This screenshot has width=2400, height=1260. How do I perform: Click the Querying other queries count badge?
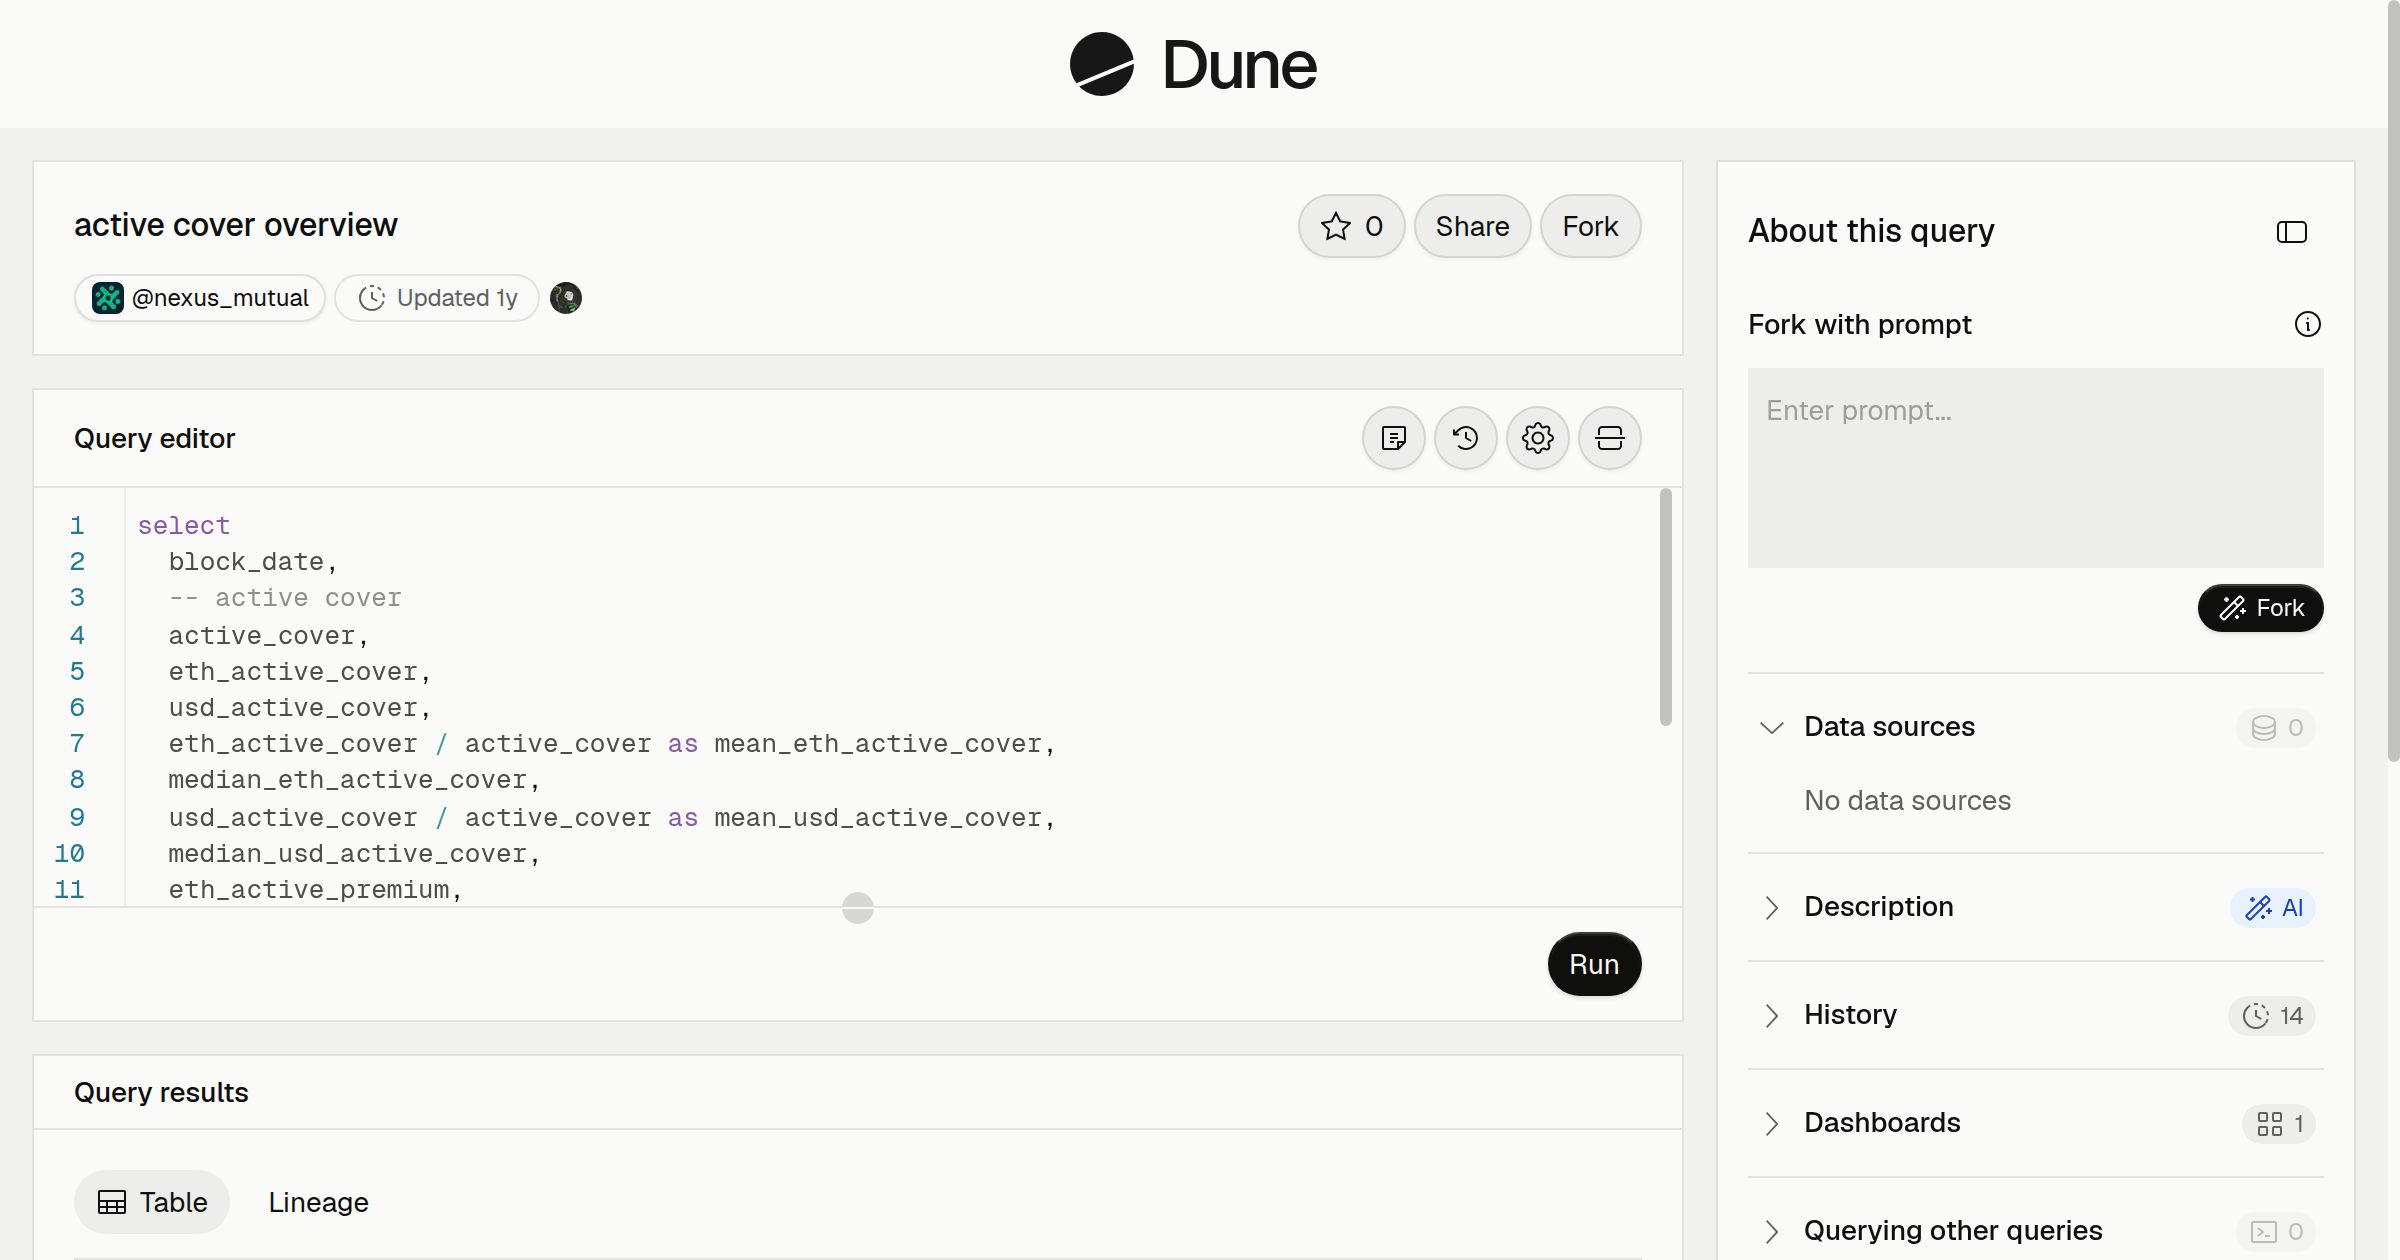pos(2276,1231)
